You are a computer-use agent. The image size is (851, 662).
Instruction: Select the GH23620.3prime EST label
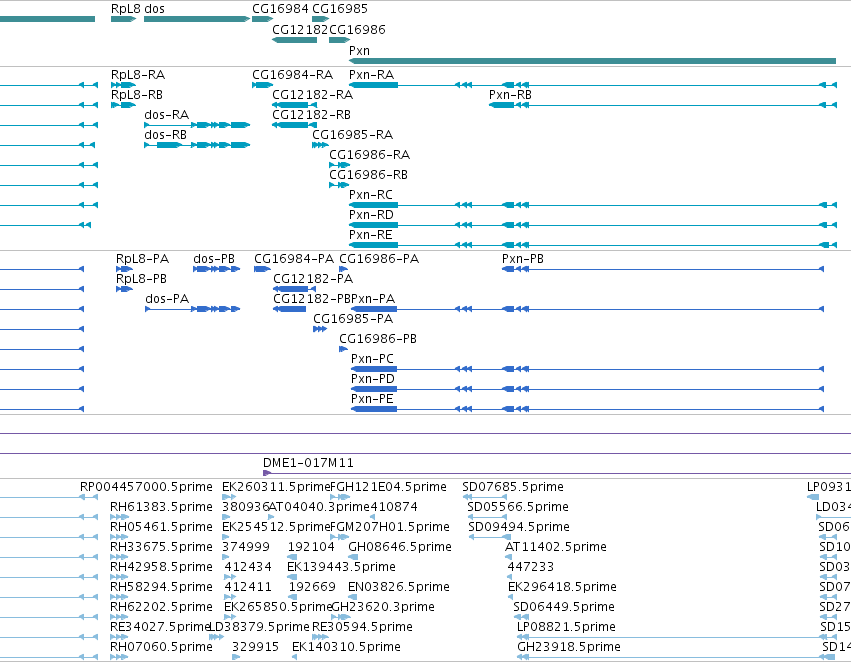383,607
